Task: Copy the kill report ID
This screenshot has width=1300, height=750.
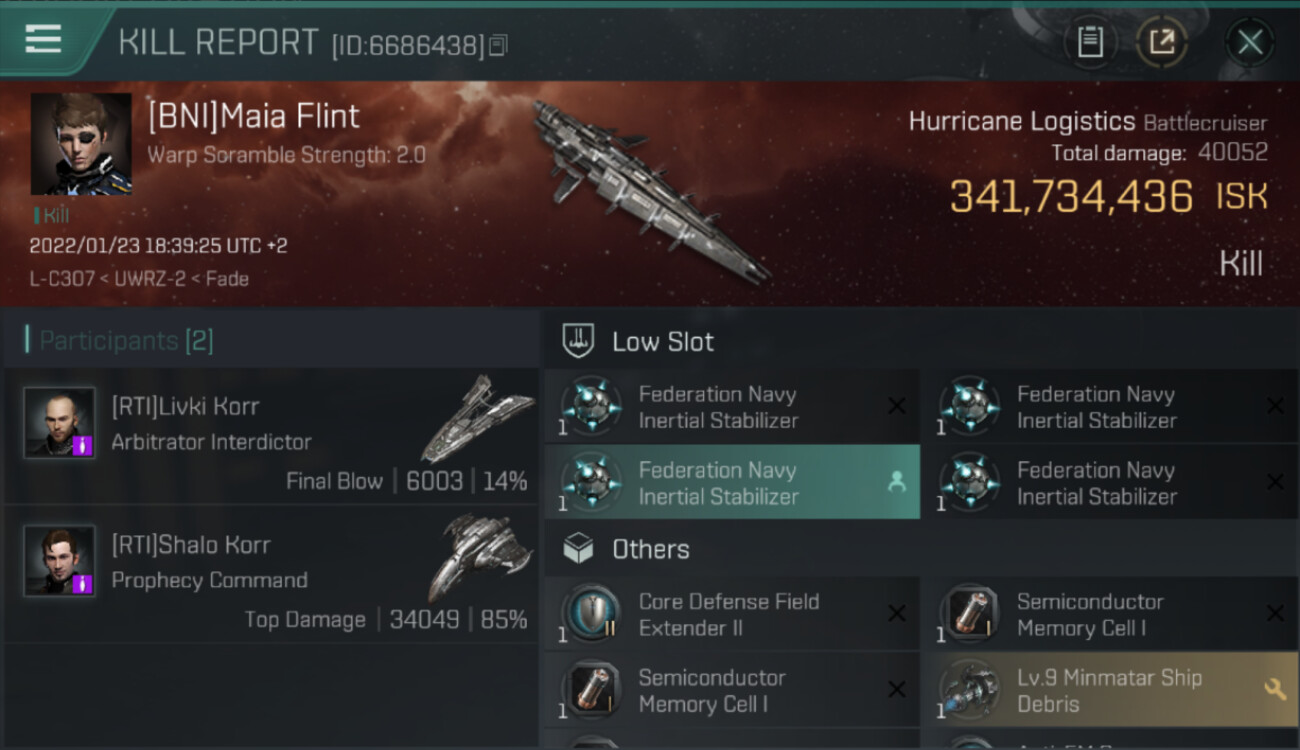Action: tap(498, 45)
